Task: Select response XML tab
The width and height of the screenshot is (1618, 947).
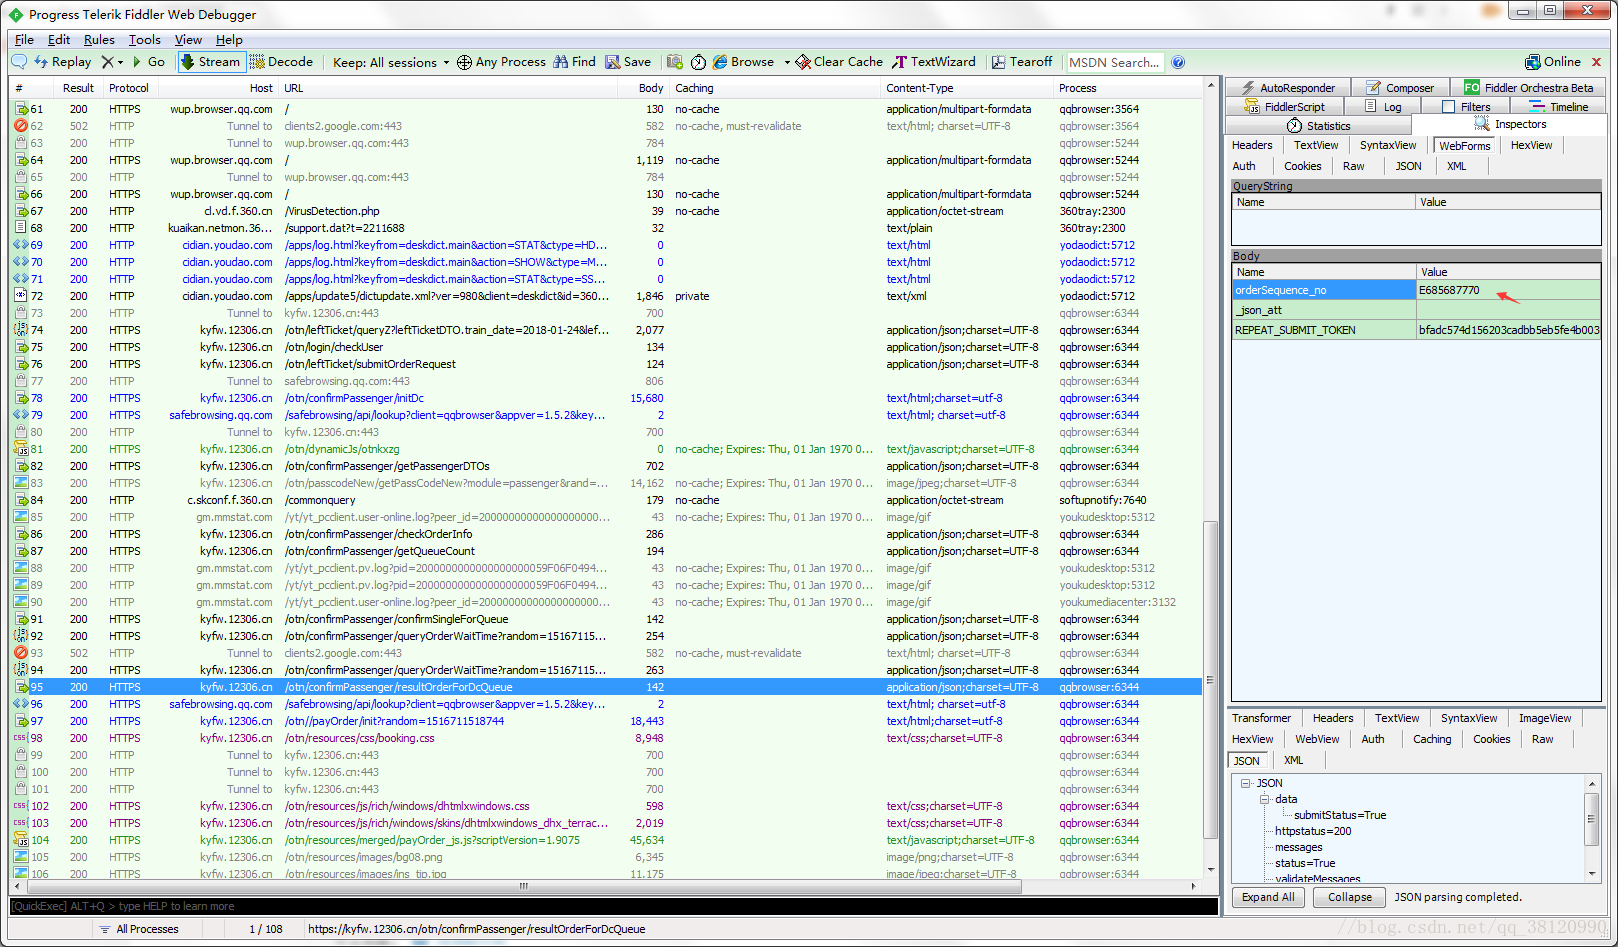Action: (1293, 761)
